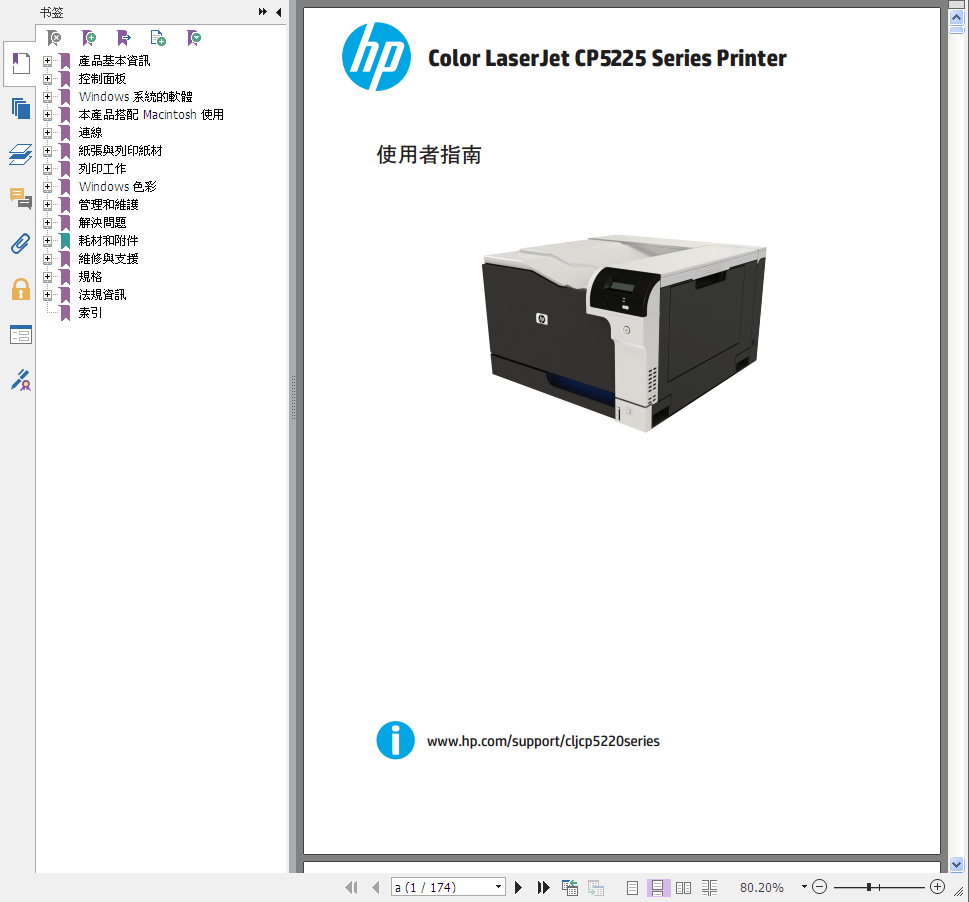Image resolution: width=969 pixels, height=902 pixels.
Task: Expand the 規格 bookmark node
Action: click(x=48, y=277)
